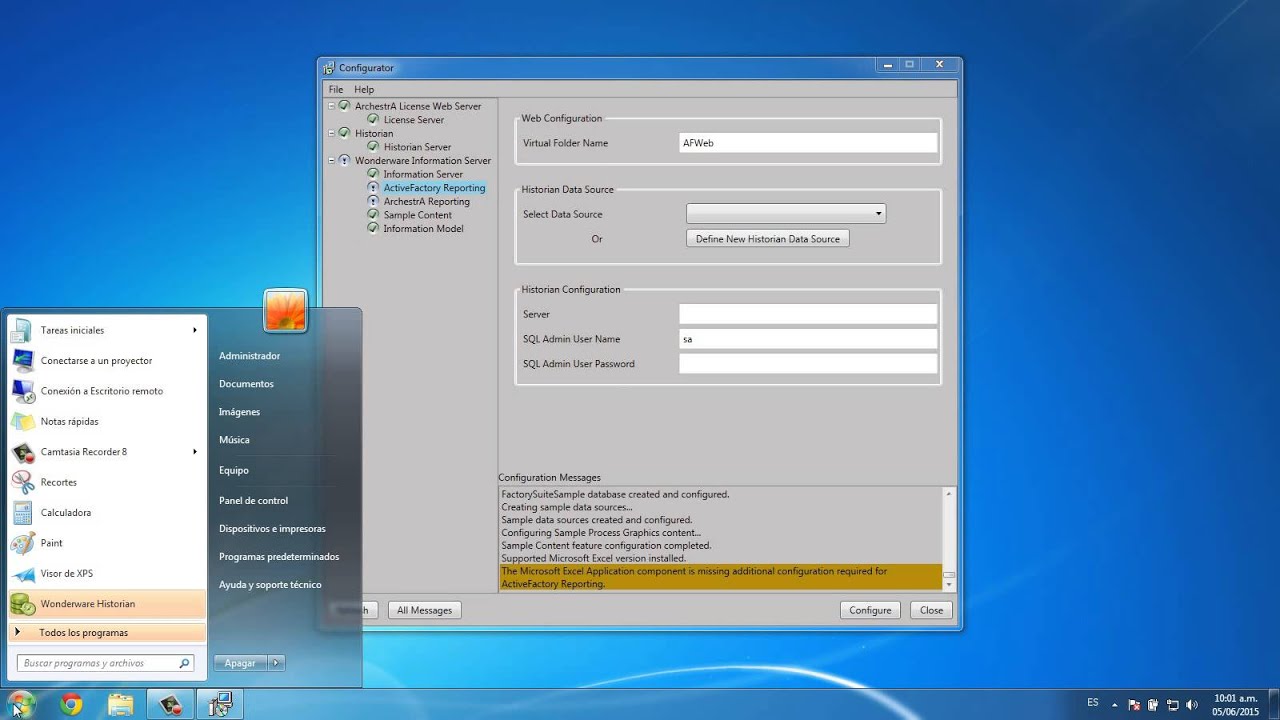Open the Action Center flag tray icon

coord(1134,704)
